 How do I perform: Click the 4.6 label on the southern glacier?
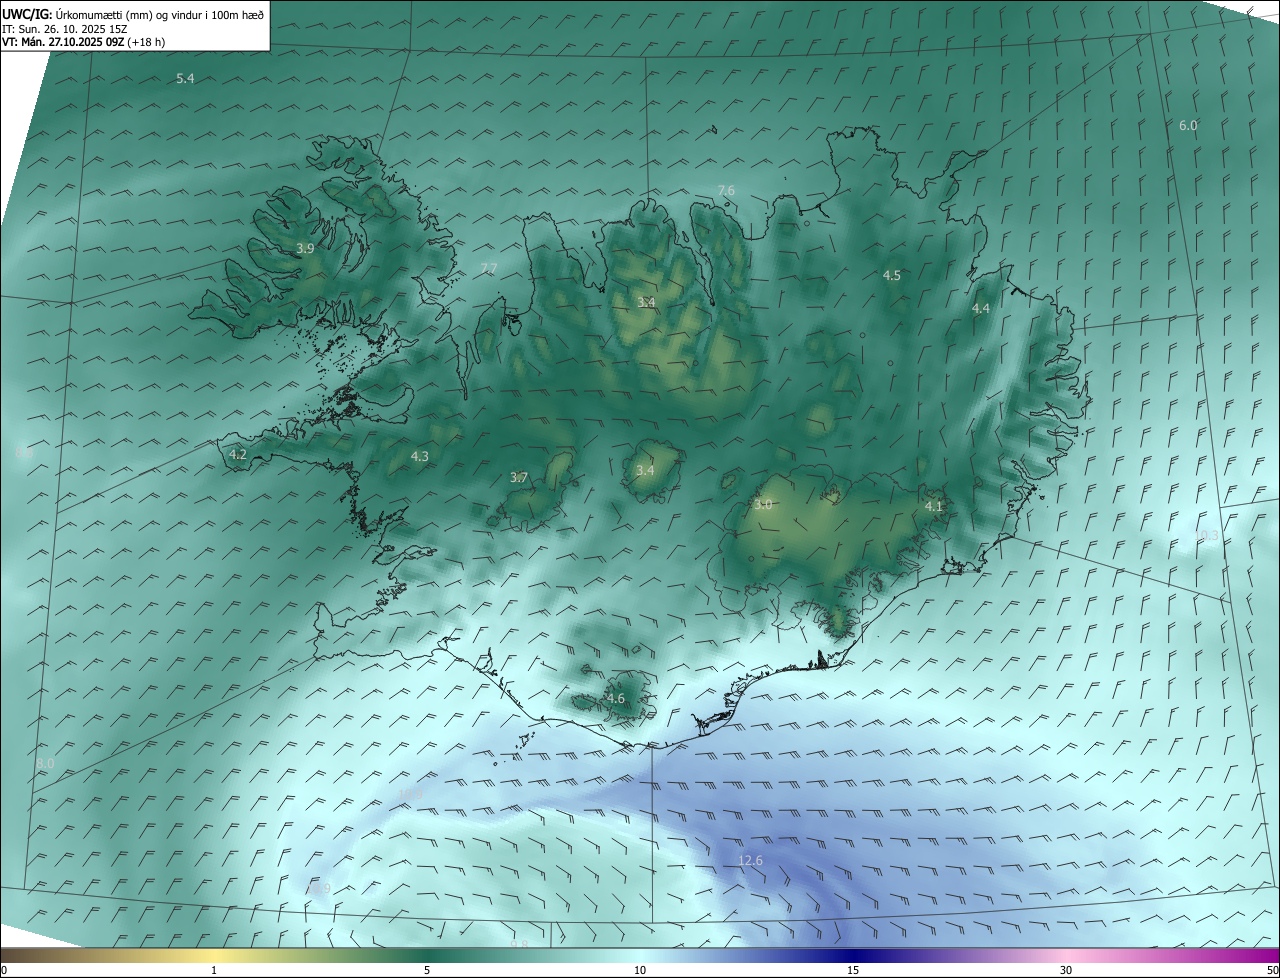point(615,698)
